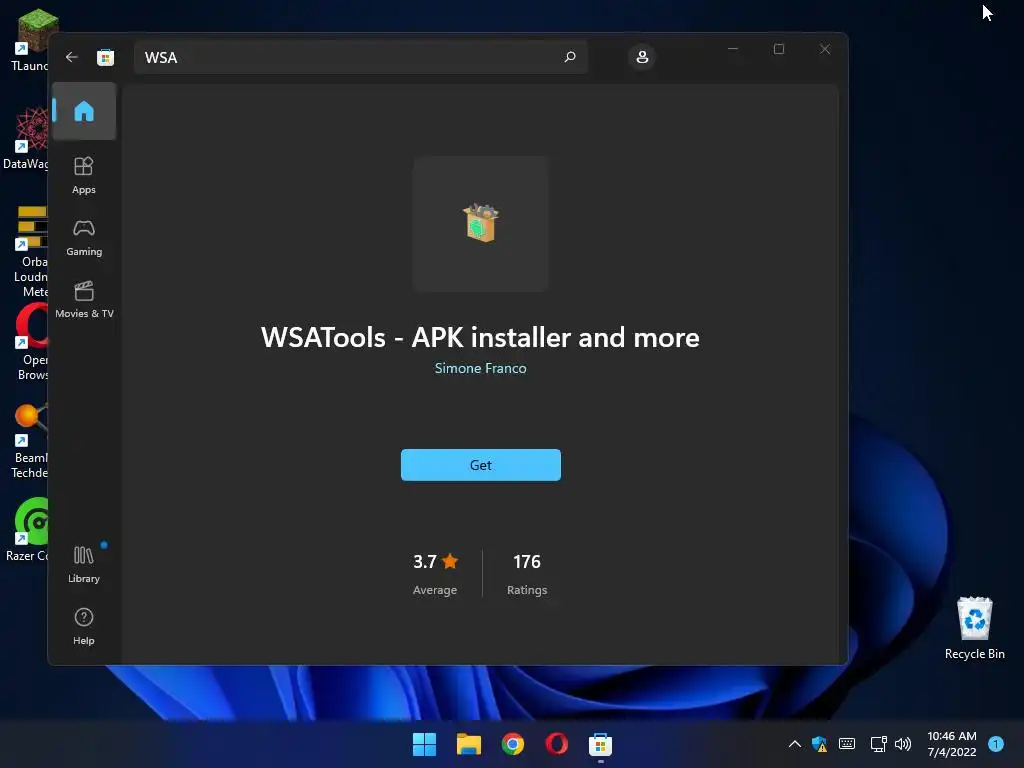Select the Recycle Bin desktop icon
This screenshot has height=768, width=1024.
point(974,628)
